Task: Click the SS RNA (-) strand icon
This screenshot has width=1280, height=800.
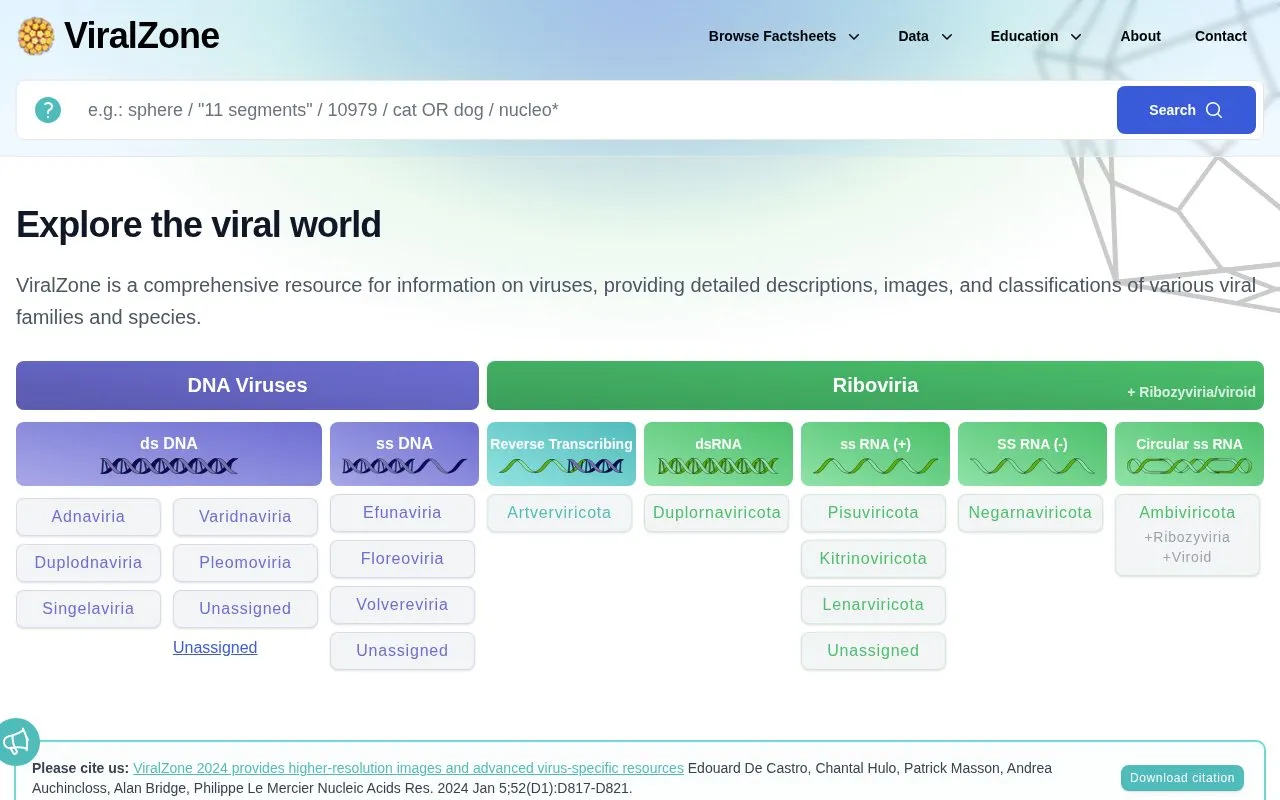Action: click(1032, 466)
